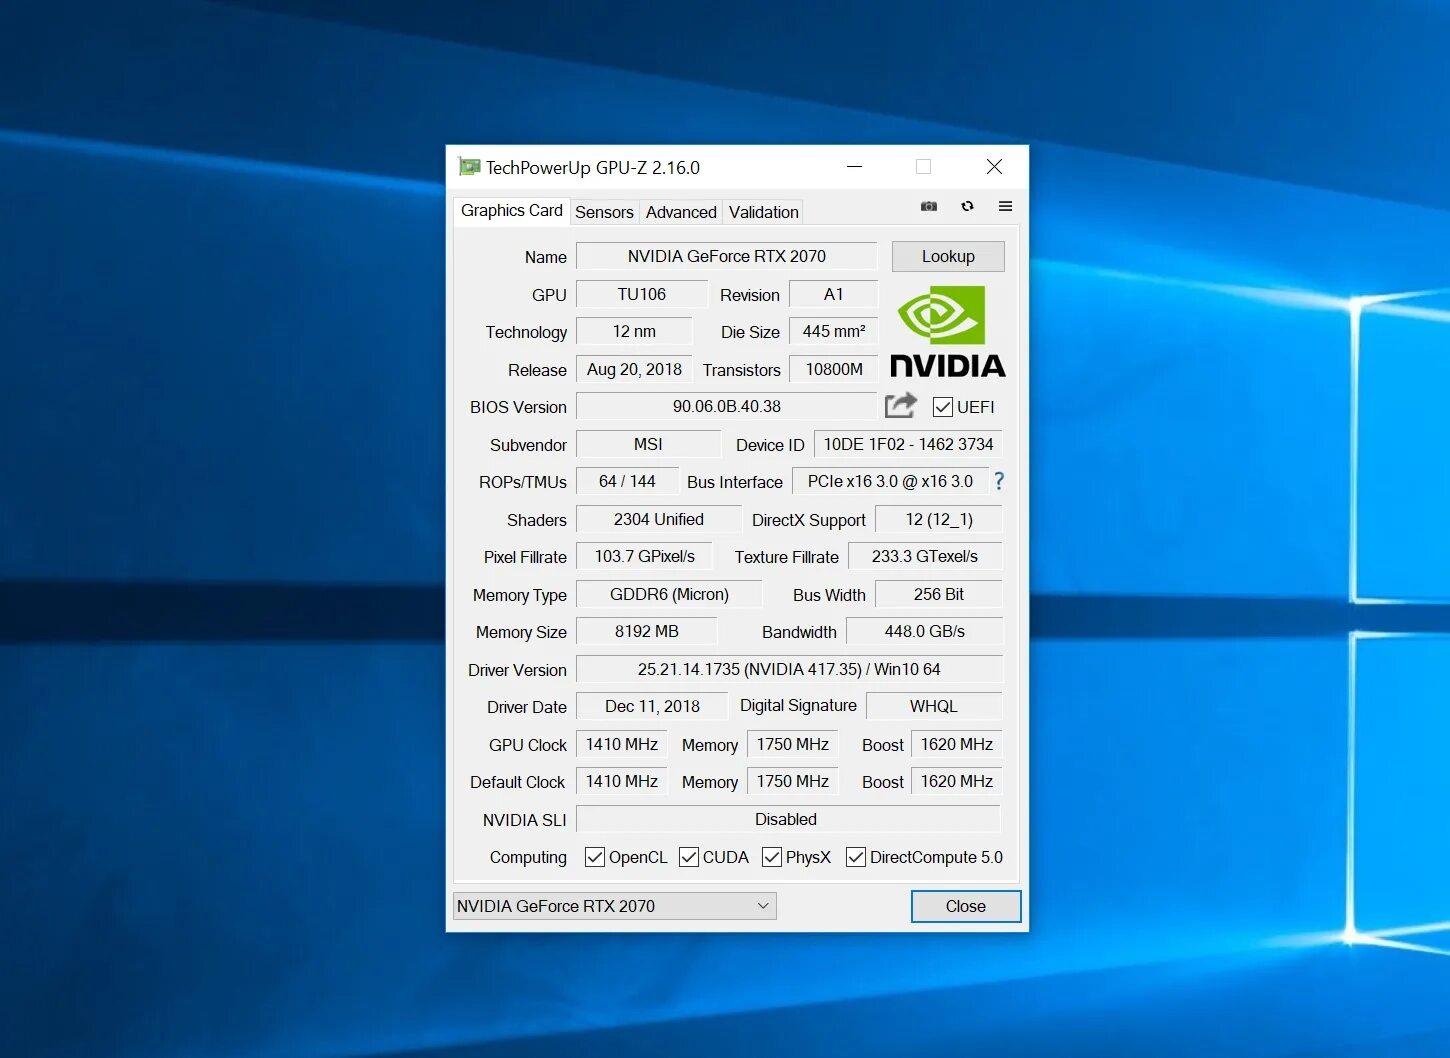
Task: Click the refresh icon to re-read GPU data
Action: [966, 206]
